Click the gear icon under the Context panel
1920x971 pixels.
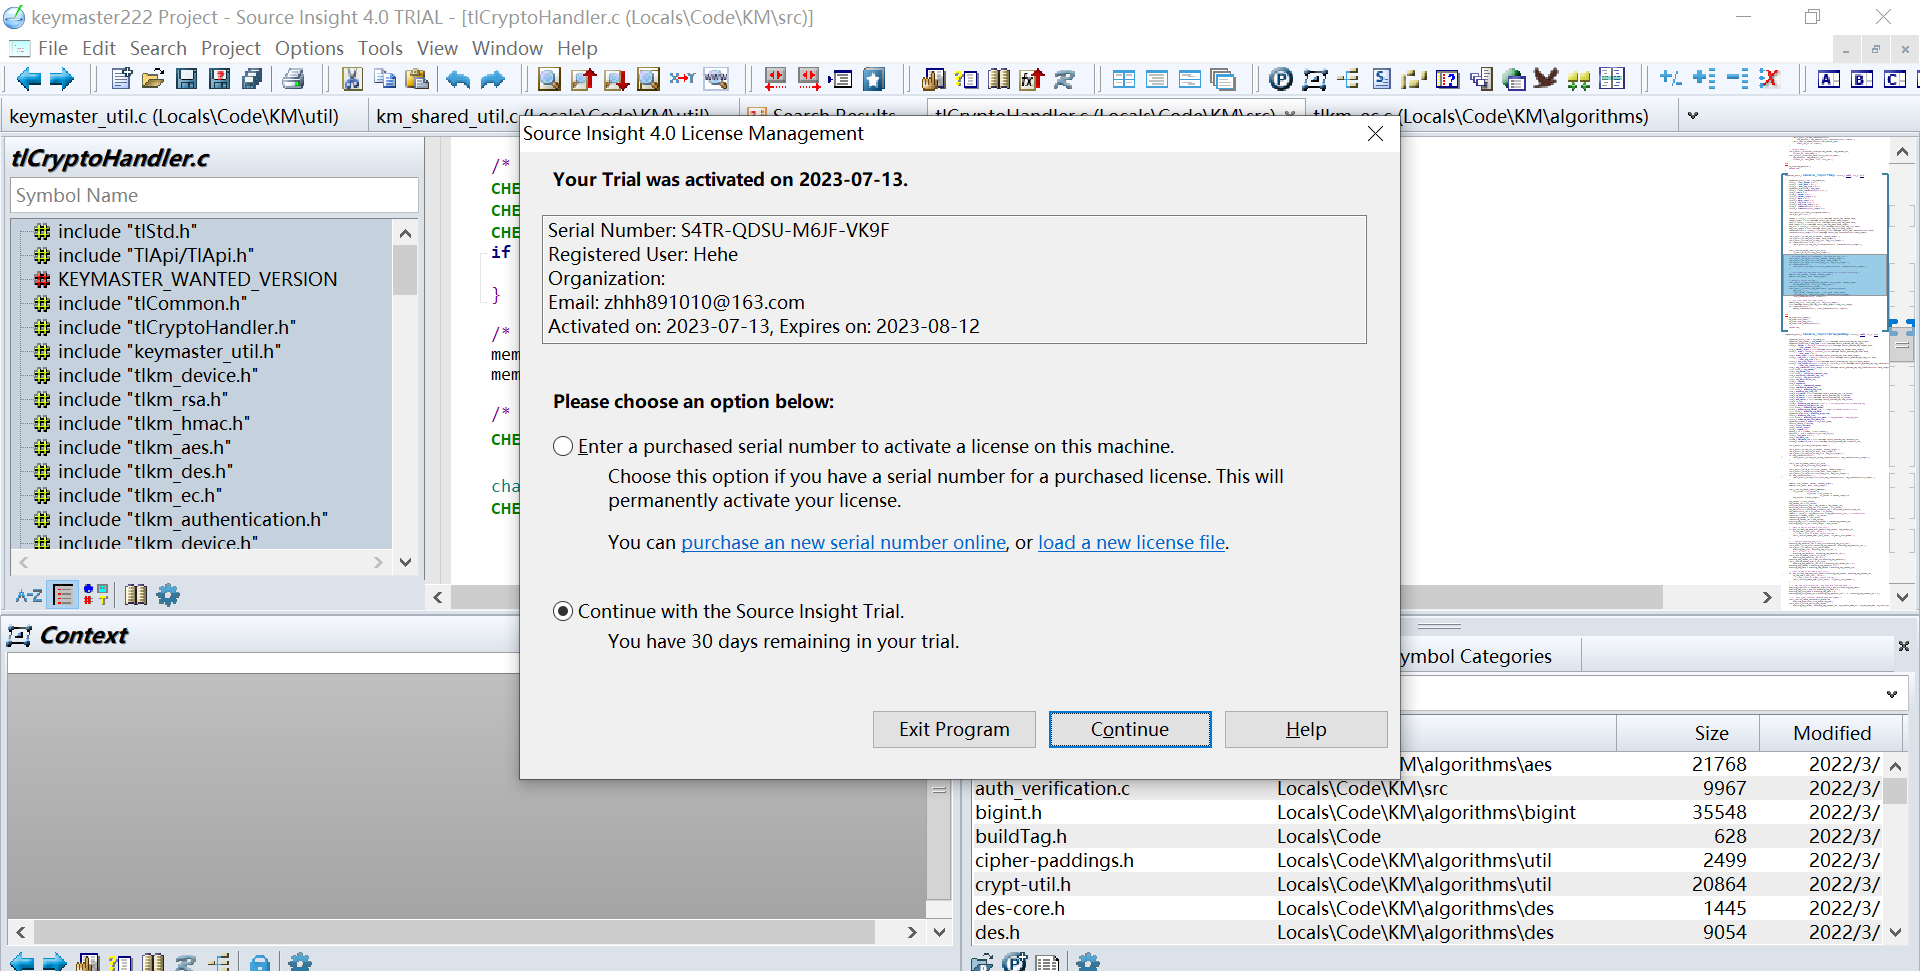click(300, 962)
